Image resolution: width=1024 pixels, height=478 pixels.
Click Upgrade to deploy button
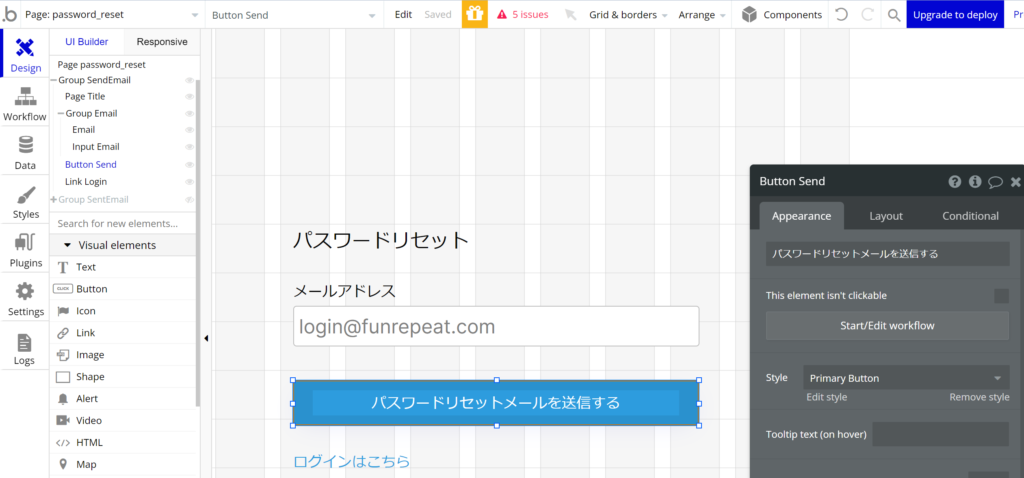click(x=955, y=14)
